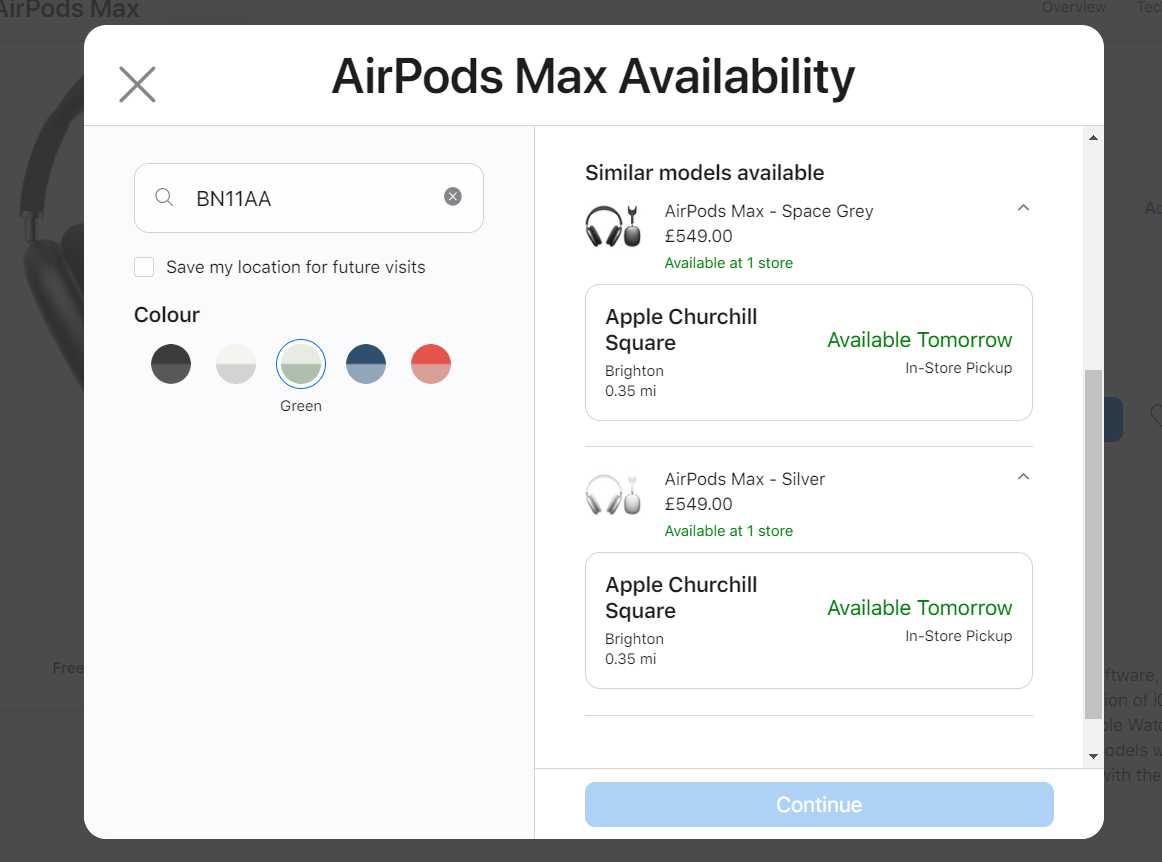This screenshot has height=862, width=1162.
Task: Clear the BN11AA postcode search field
Action: 453,196
